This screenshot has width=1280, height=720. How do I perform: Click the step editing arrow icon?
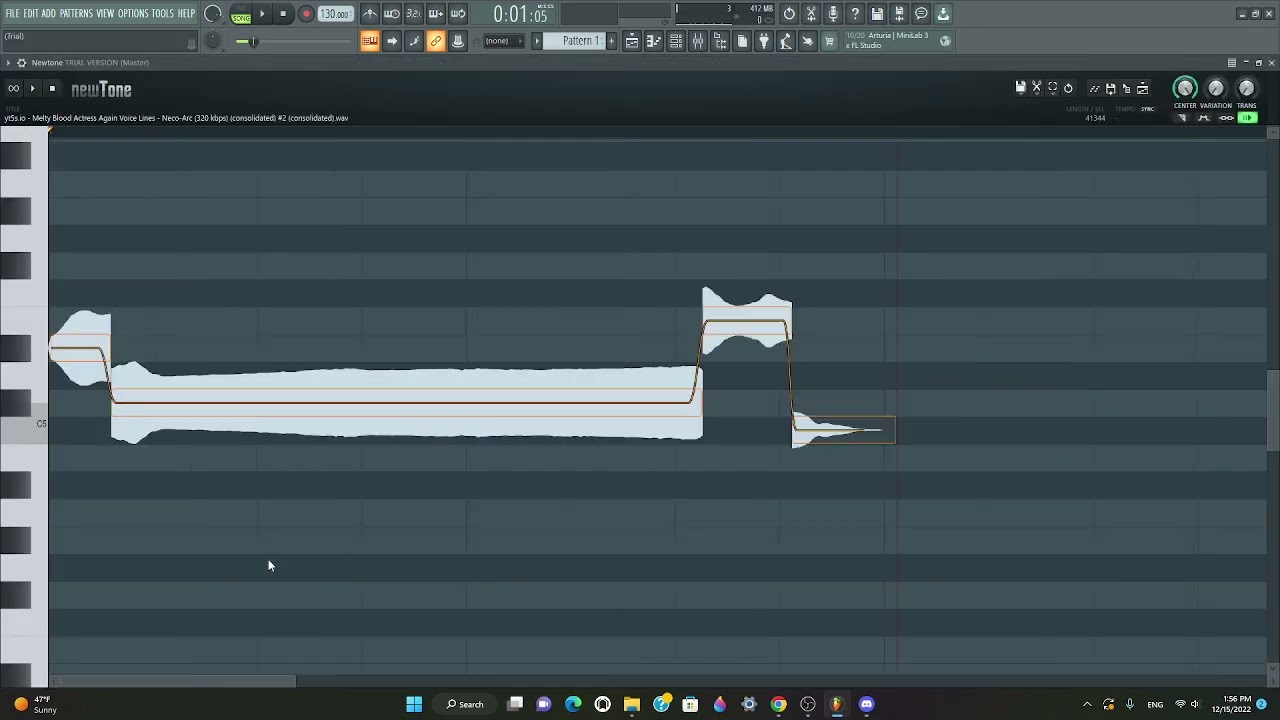pyautogui.click(x=392, y=41)
